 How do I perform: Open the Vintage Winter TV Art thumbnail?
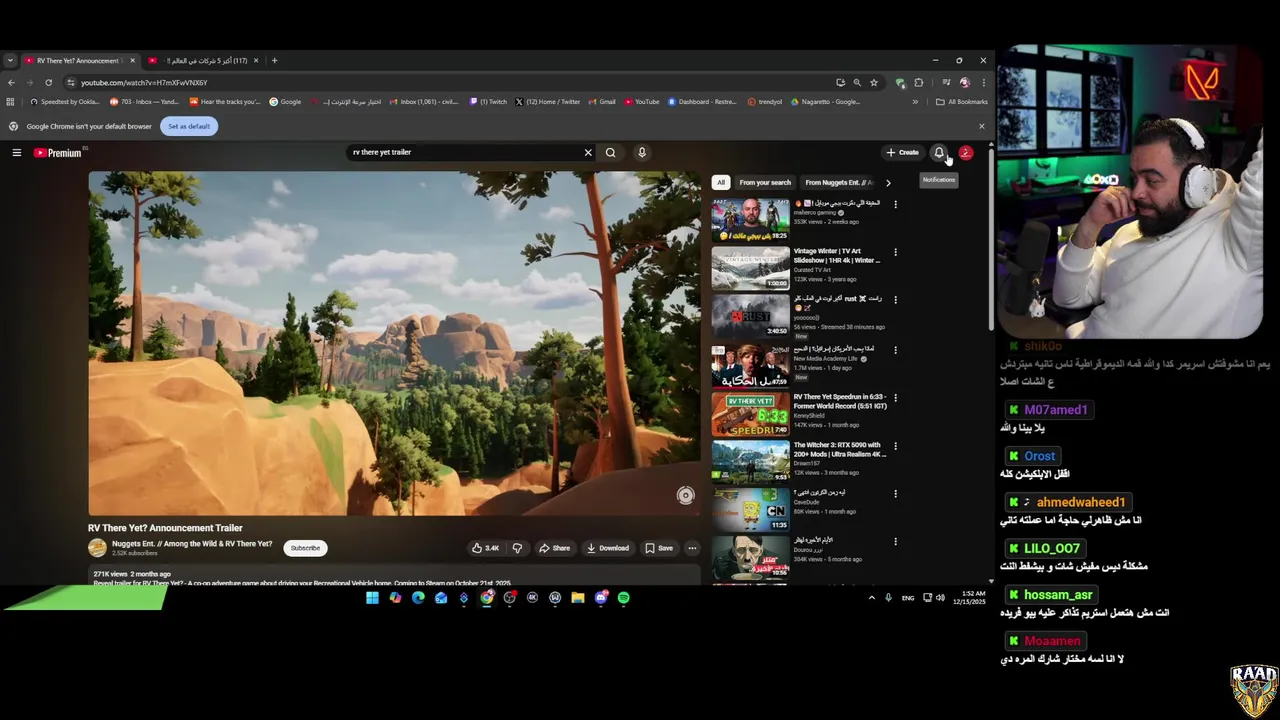[x=750, y=268]
